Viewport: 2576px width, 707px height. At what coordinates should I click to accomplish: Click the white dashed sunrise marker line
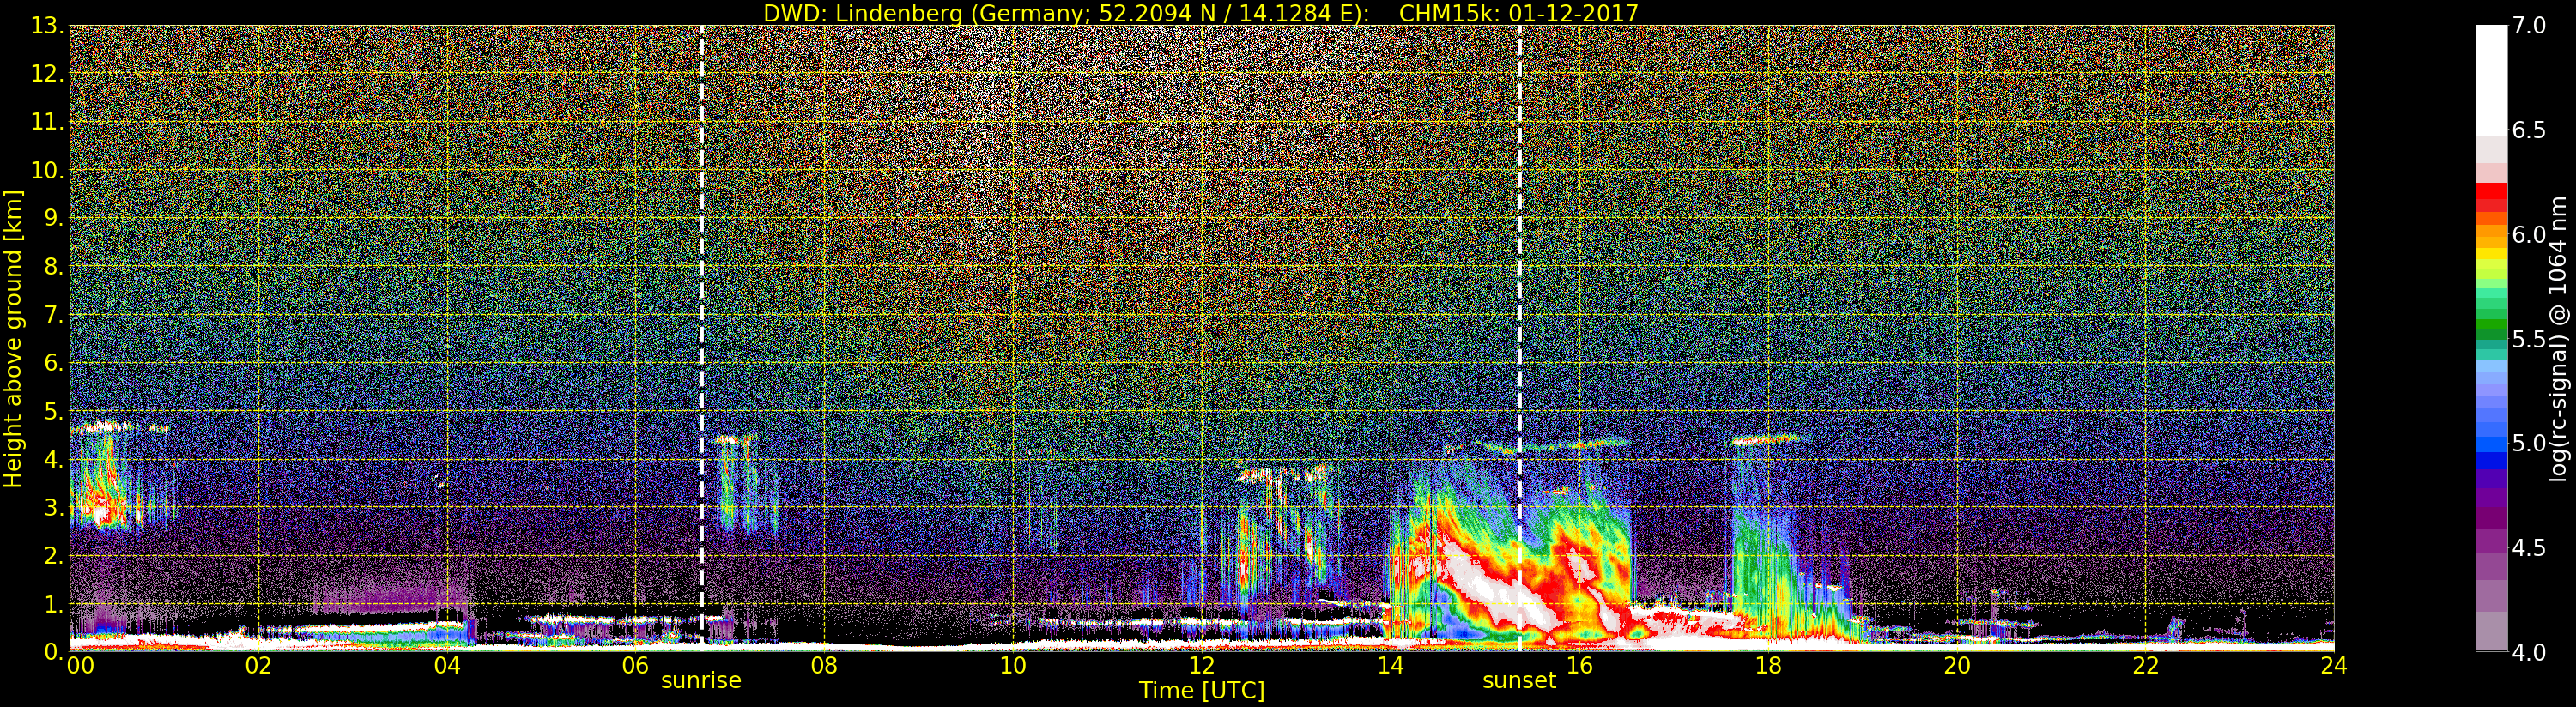[x=702, y=338]
